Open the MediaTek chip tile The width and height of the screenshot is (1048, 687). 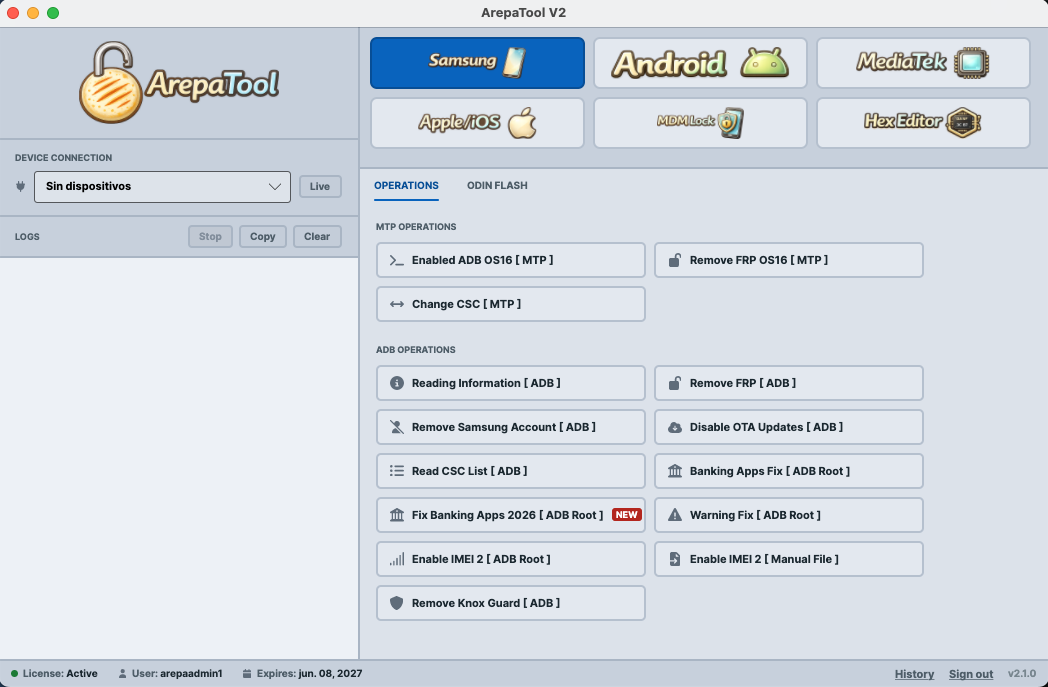point(923,63)
